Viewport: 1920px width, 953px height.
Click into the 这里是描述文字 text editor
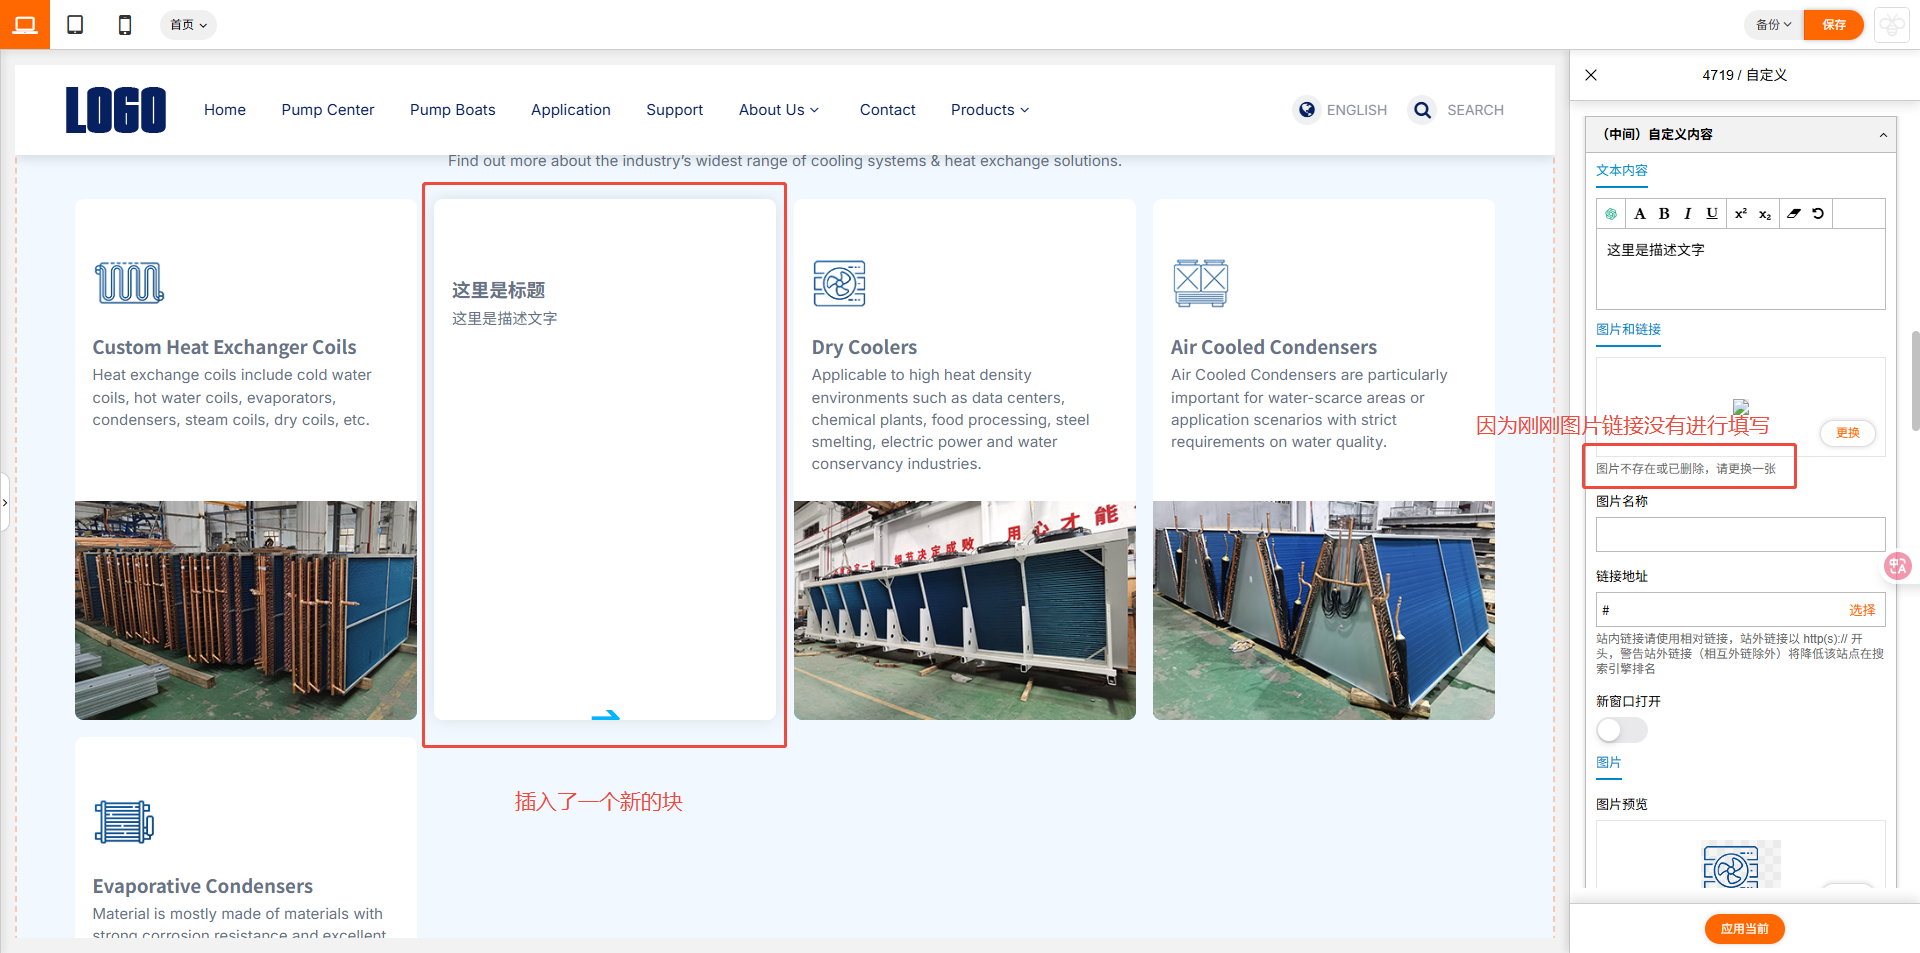point(1740,269)
